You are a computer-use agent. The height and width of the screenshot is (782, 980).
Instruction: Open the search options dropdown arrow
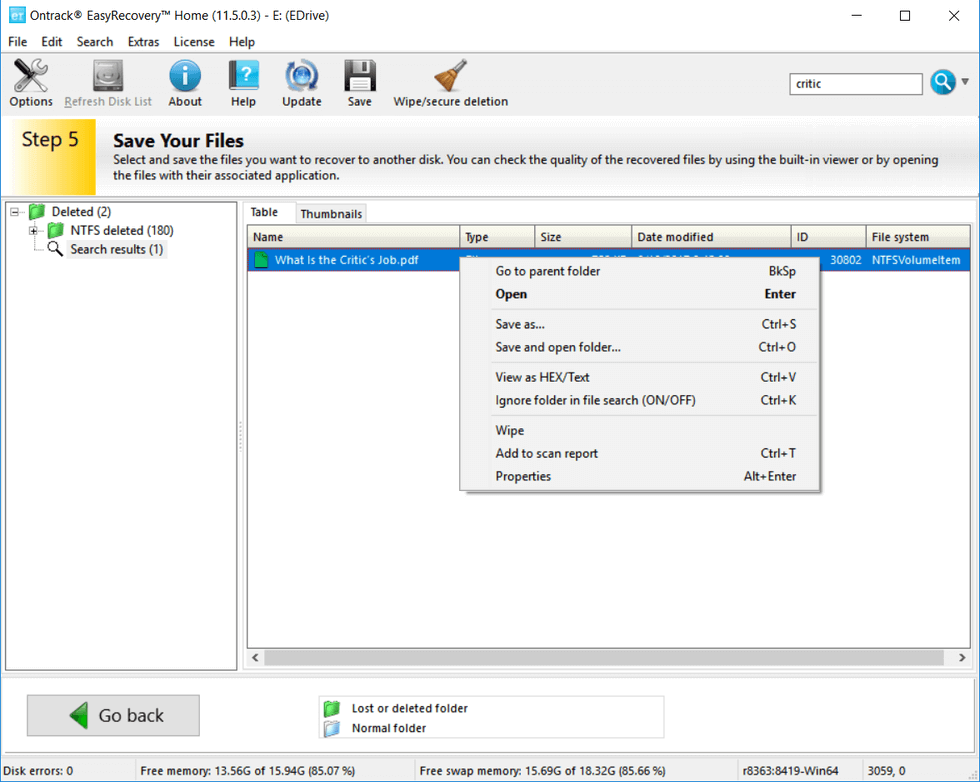964,83
